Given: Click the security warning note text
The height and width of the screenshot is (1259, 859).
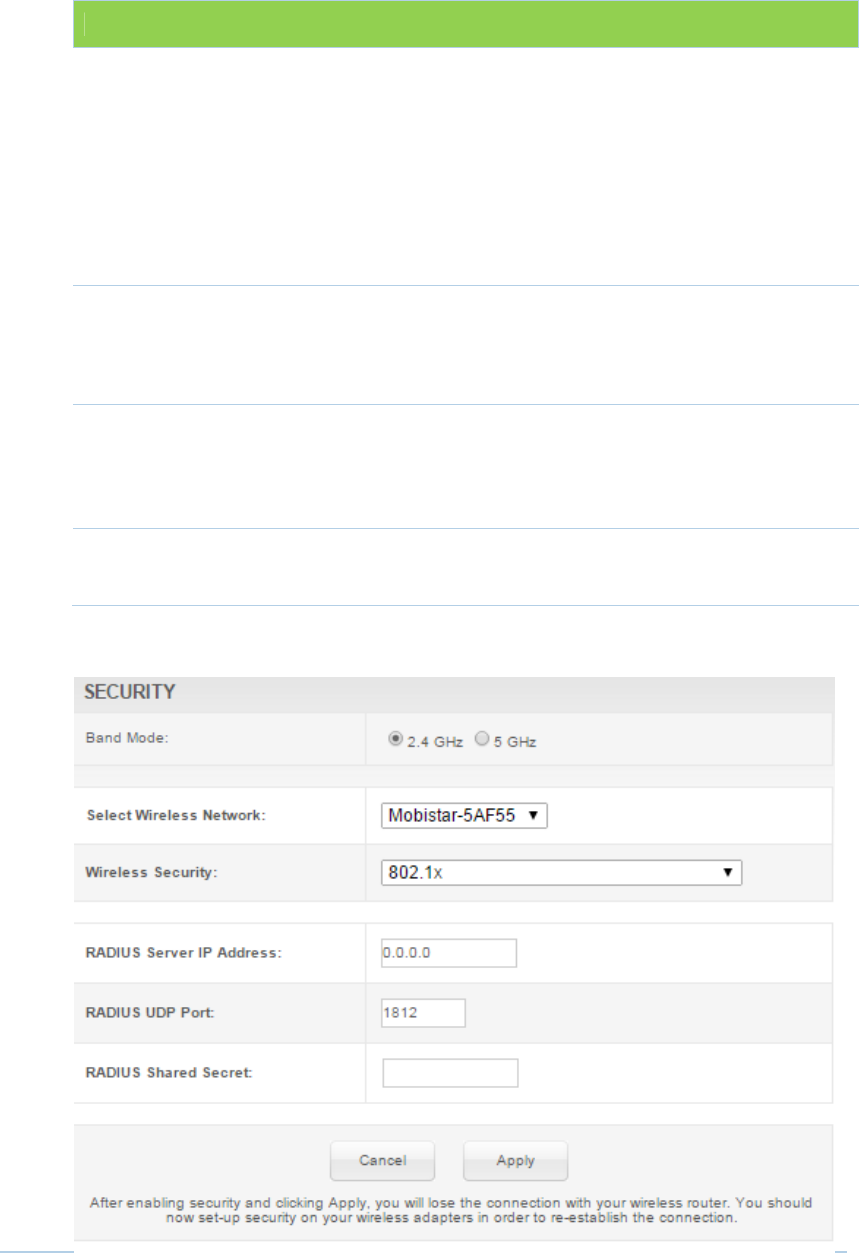Looking at the screenshot, I should [x=451, y=1211].
